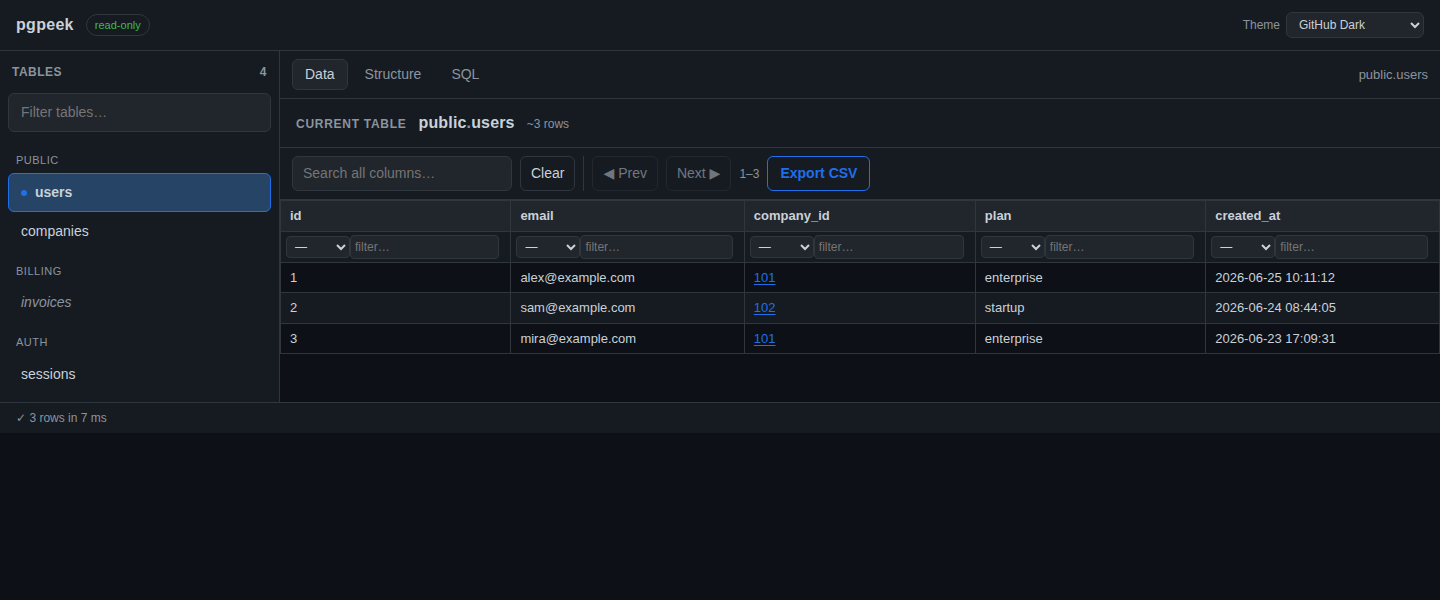This screenshot has width=1440, height=600.
Task: Switch to the Structure tab
Action: 393,74
